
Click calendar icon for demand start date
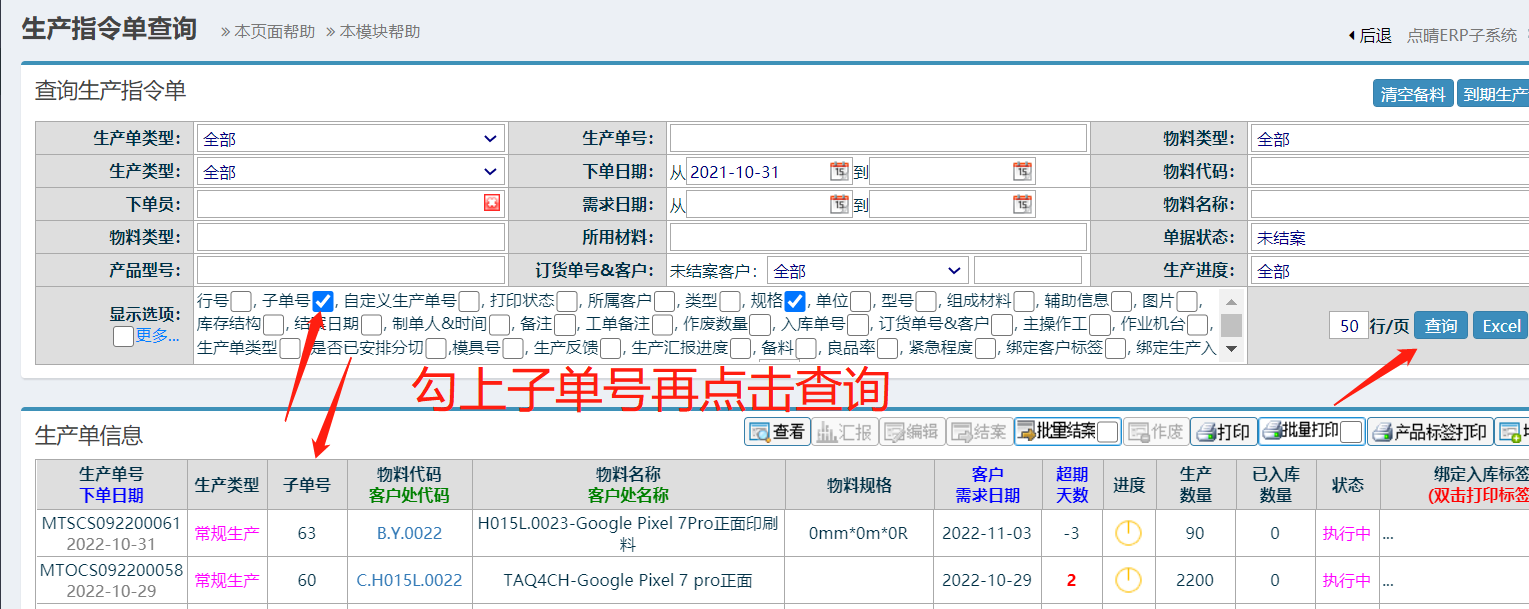coord(839,204)
